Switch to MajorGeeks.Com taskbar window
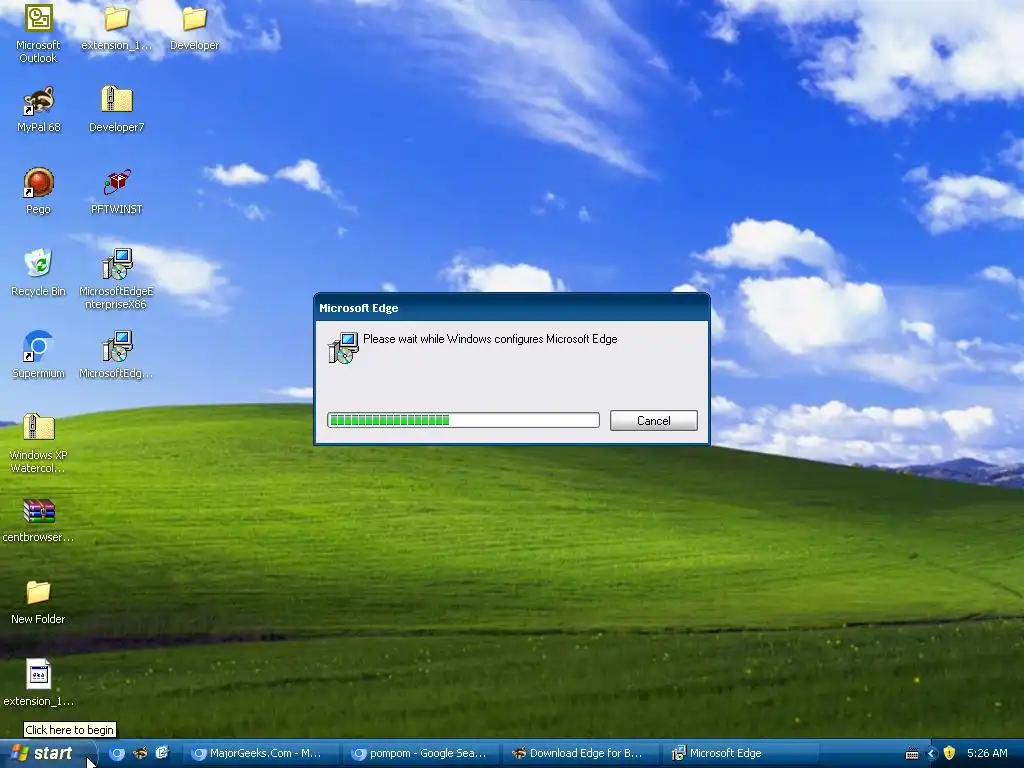This screenshot has height=768, width=1024. pyautogui.click(x=261, y=753)
